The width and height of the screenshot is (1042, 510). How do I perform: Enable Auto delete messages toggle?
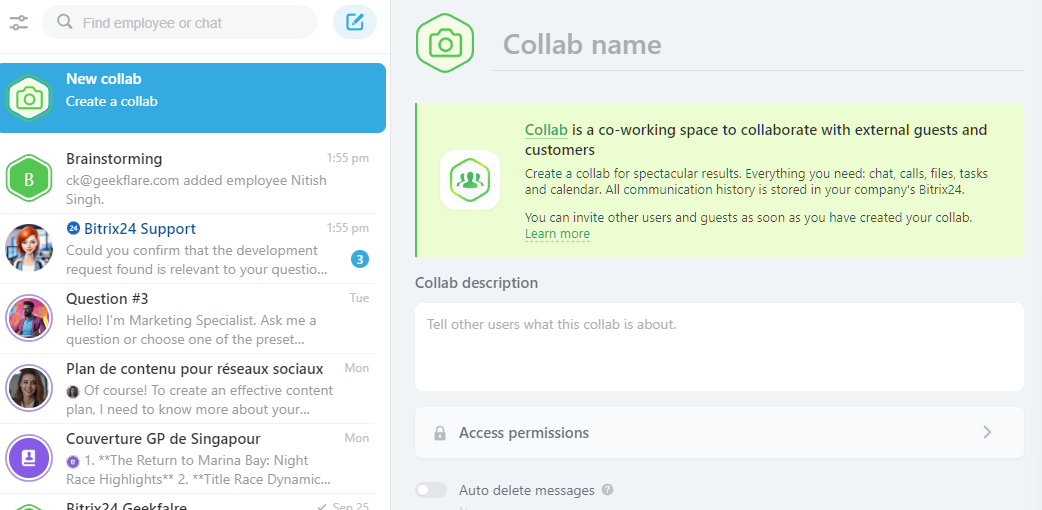click(x=431, y=490)
